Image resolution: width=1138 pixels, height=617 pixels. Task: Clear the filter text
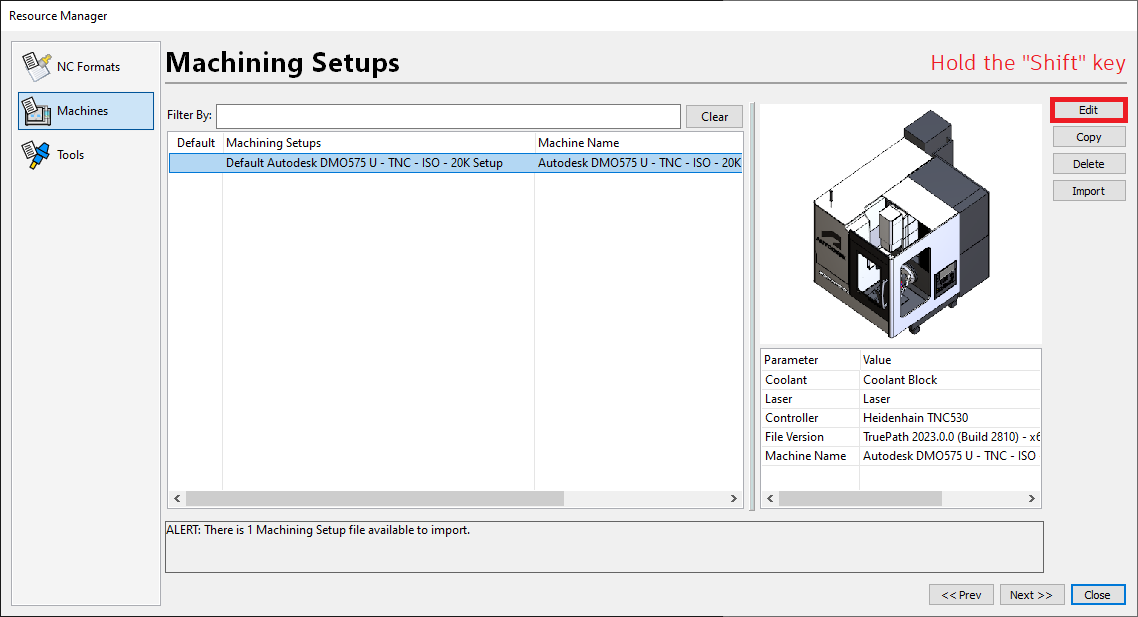pos(714,116)
